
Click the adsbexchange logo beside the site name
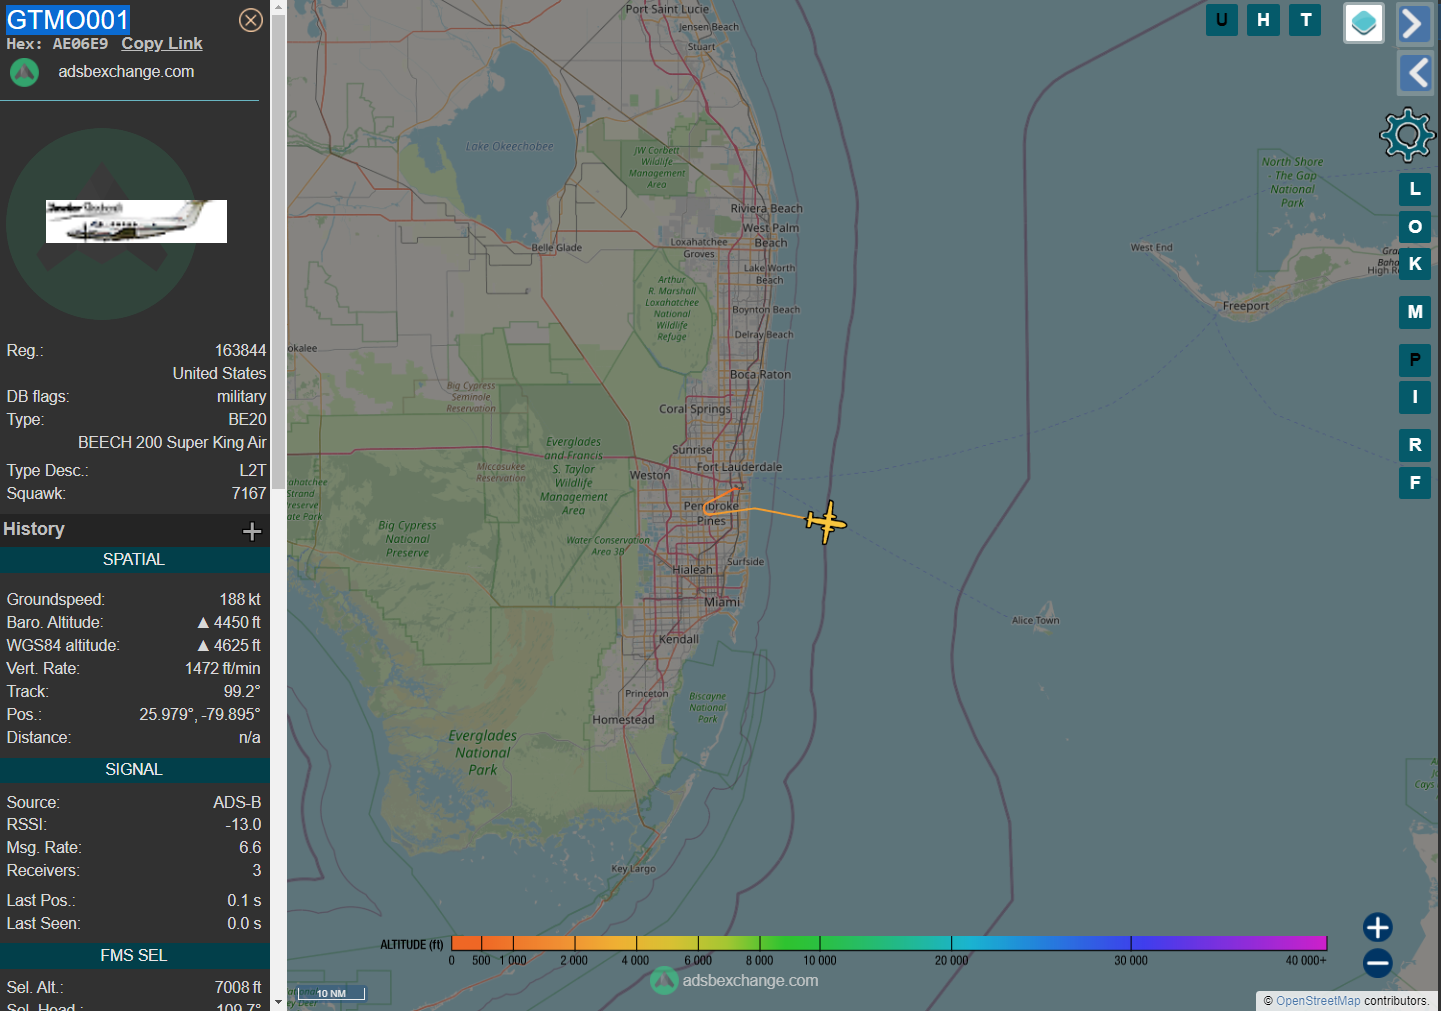pos(25,72)
